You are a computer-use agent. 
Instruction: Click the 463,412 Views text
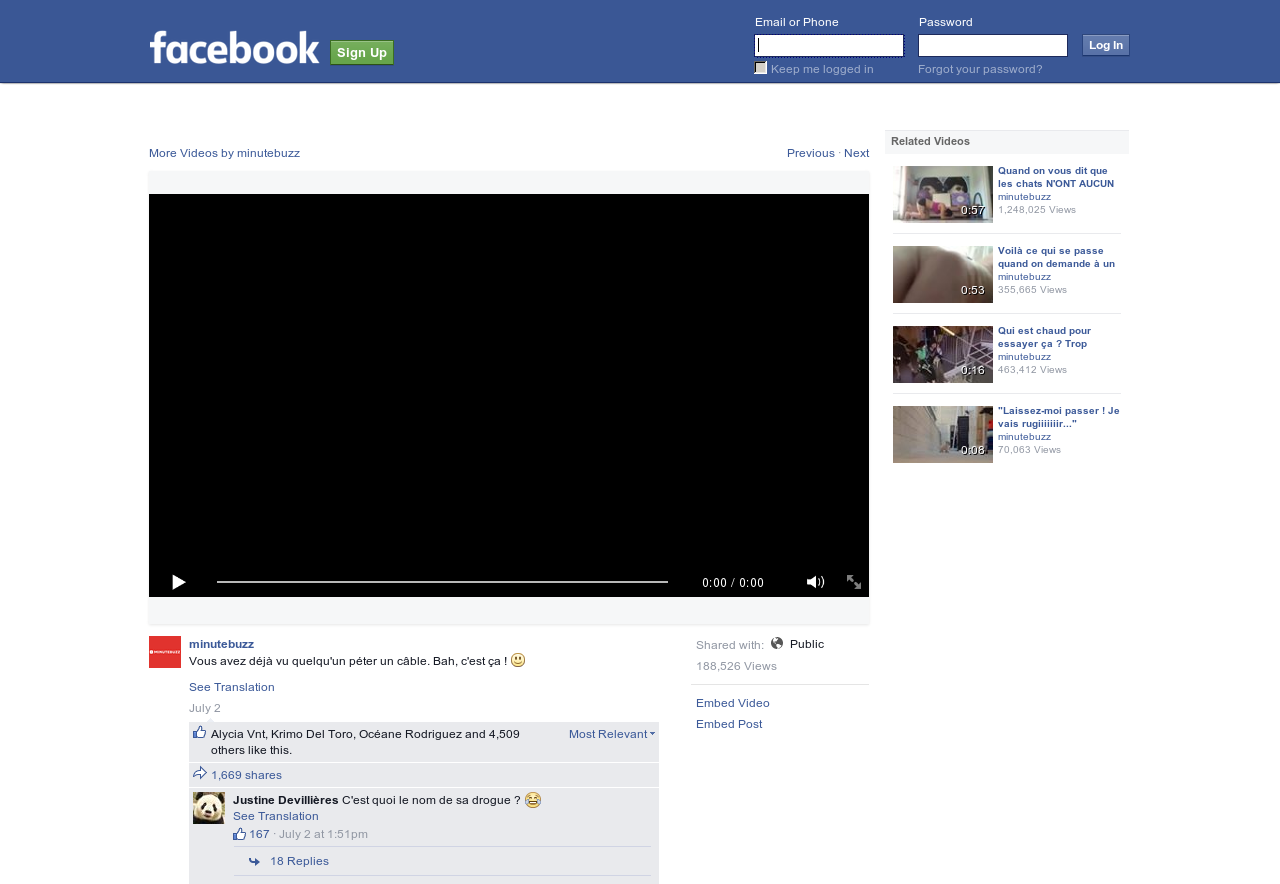coord(1032,370)
